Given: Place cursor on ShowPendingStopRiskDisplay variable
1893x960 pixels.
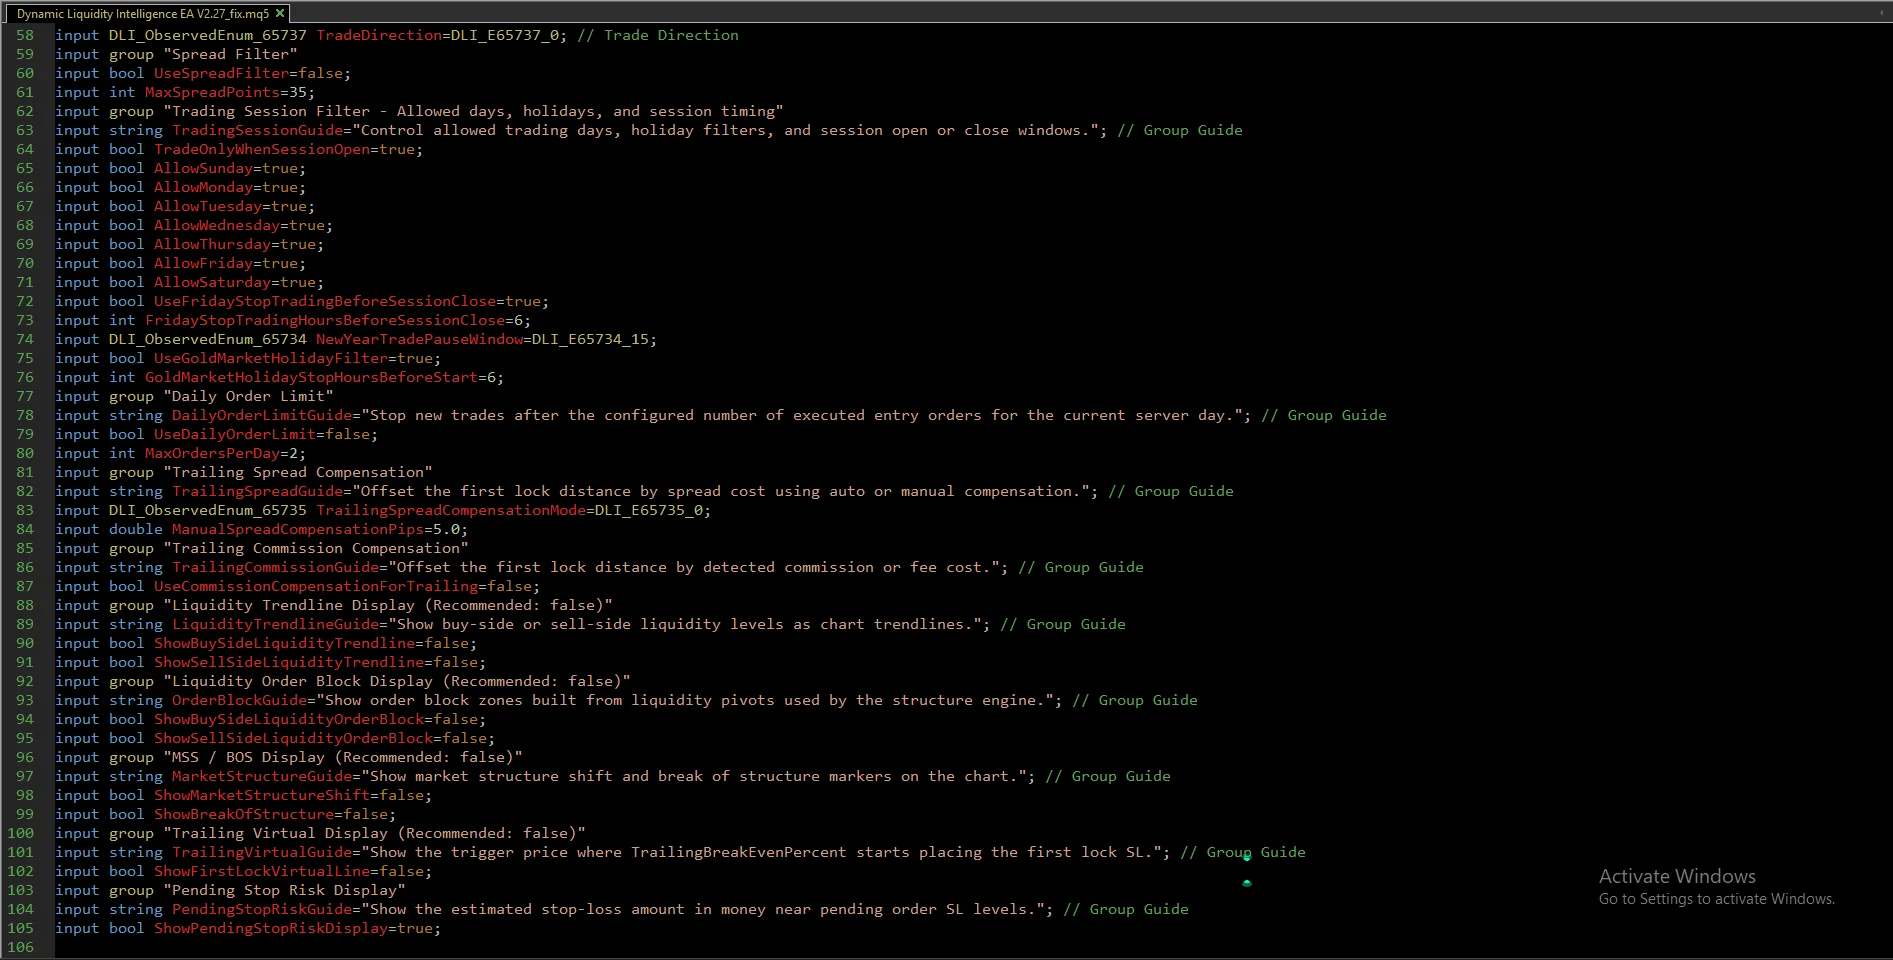Looking at the screenshot, I should tap(271, 928).
